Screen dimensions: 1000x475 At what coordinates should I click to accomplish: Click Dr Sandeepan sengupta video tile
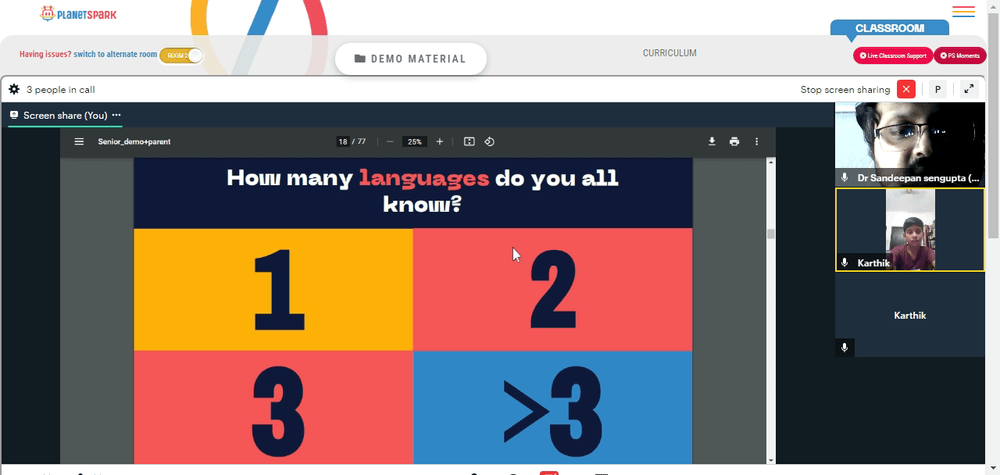[910, 144]
